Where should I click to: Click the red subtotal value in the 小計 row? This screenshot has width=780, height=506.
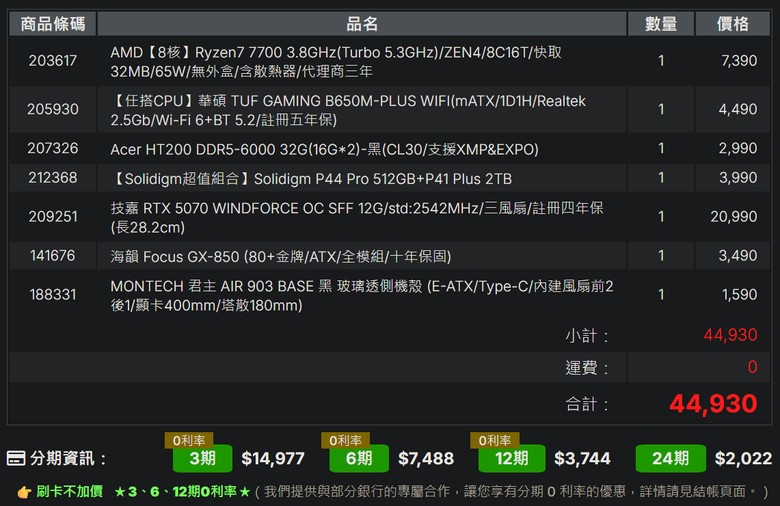click(730, 335)
